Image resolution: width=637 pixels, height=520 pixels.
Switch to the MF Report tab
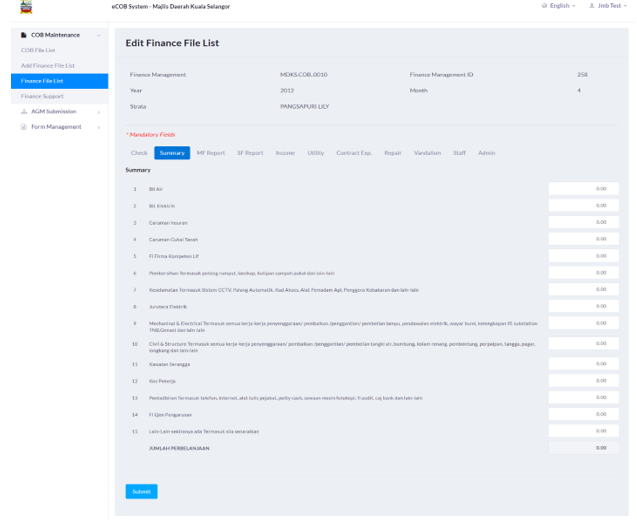210,152
